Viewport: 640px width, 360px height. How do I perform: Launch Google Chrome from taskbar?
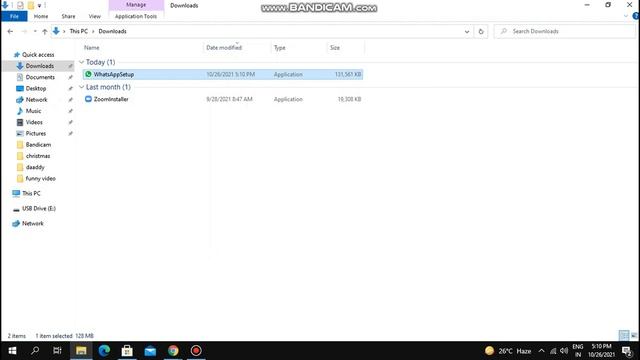(173, 351)
